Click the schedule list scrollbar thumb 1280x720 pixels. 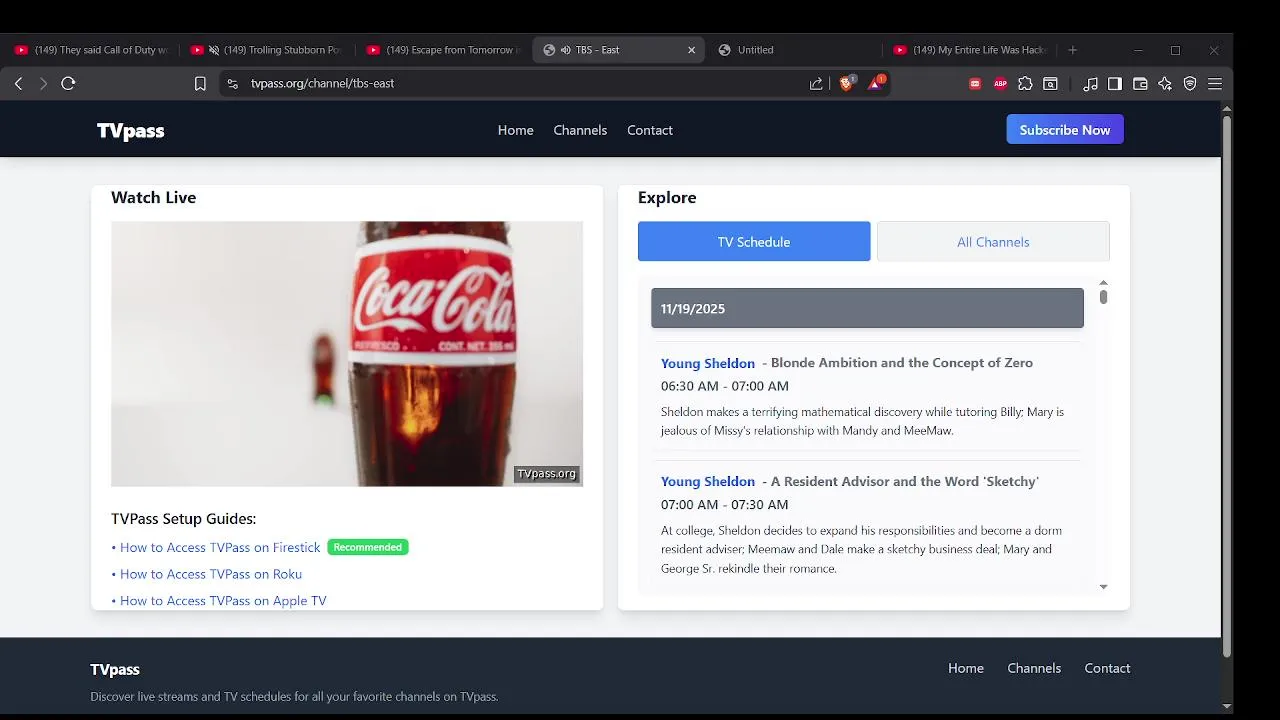[x=1103, y=297]
